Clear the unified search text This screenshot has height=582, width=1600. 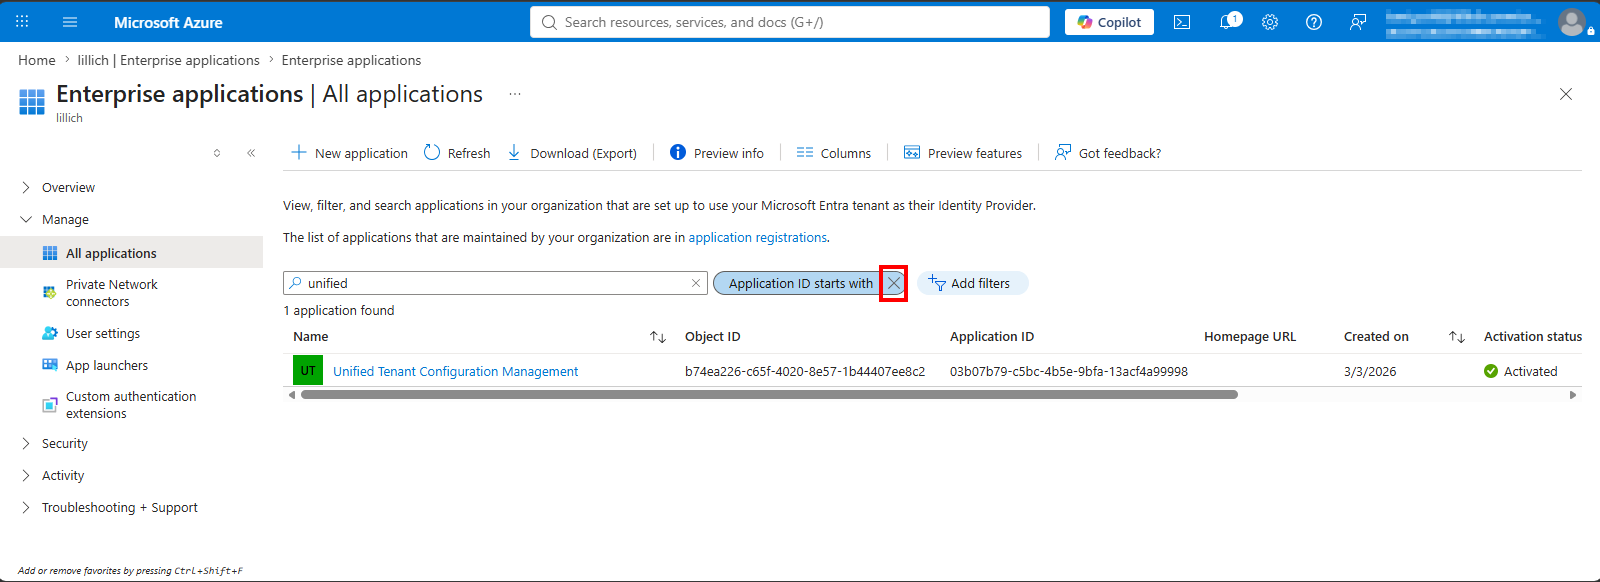pos(696,283)
